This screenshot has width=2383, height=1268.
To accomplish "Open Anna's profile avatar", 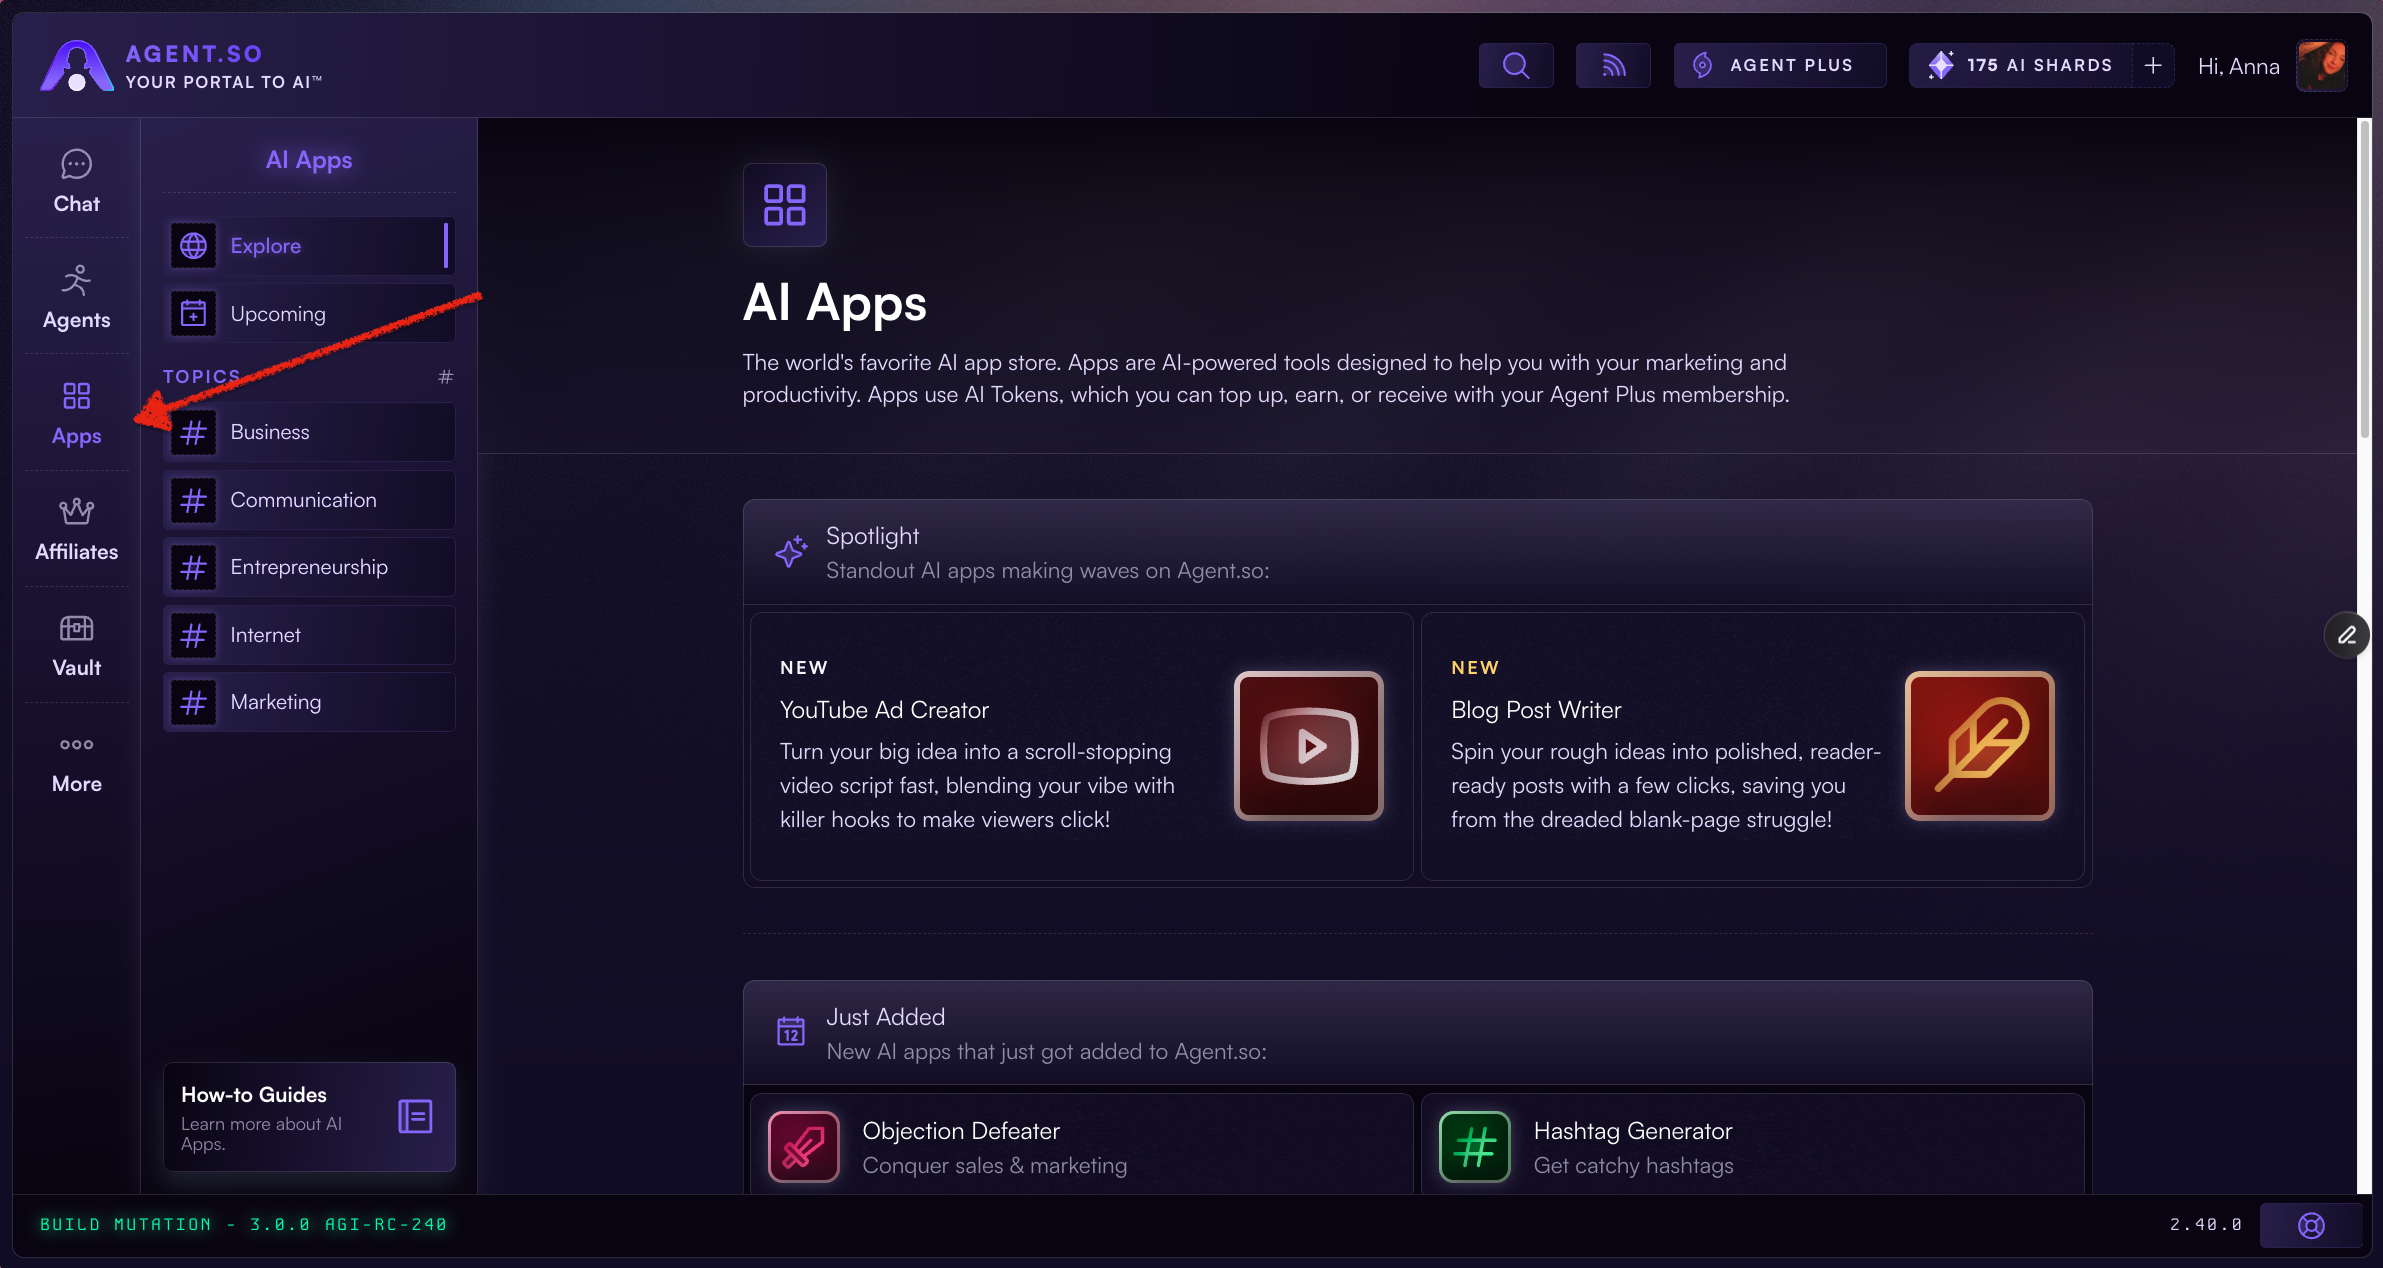I will [2321, 66].
